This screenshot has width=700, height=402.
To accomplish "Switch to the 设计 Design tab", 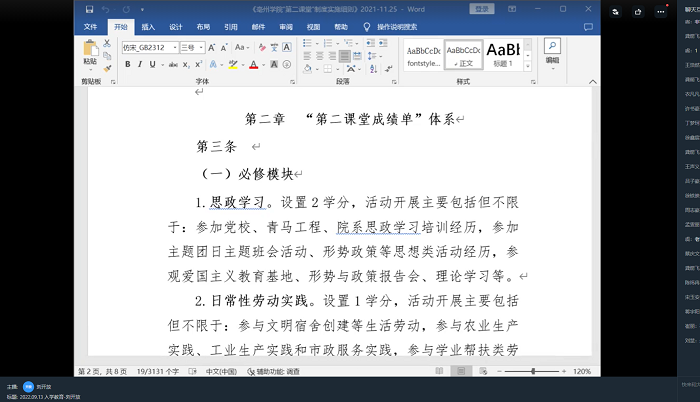I will [x=176, y=27].
